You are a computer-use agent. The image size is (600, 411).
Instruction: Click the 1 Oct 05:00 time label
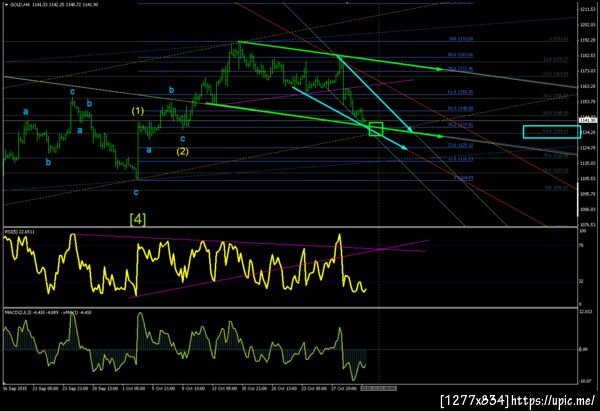[x=133, y=388]
